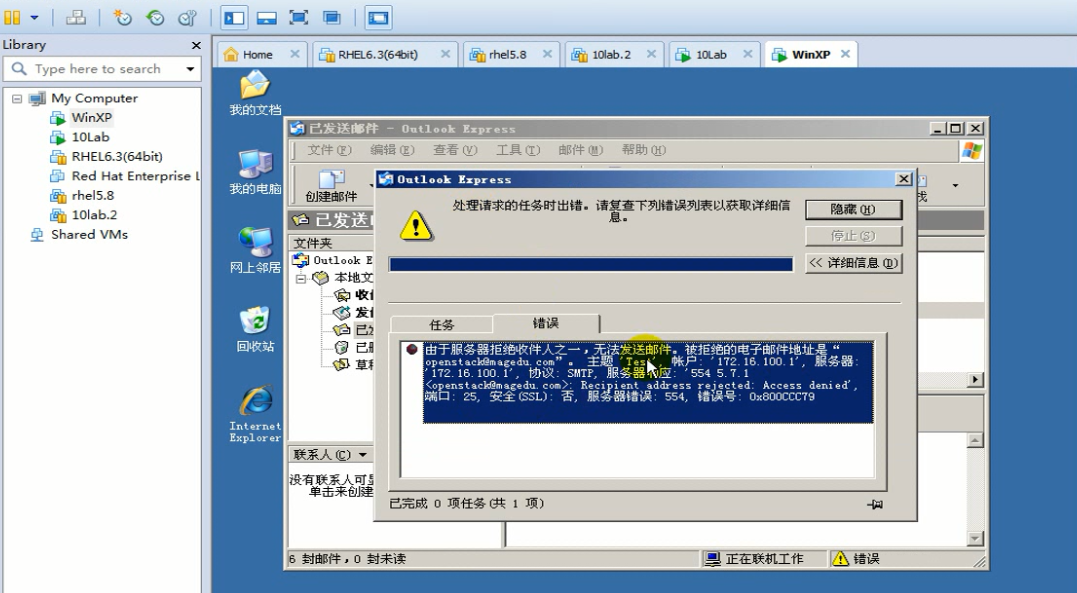Click the 停止(S) button in the dialog

point(853,236)
